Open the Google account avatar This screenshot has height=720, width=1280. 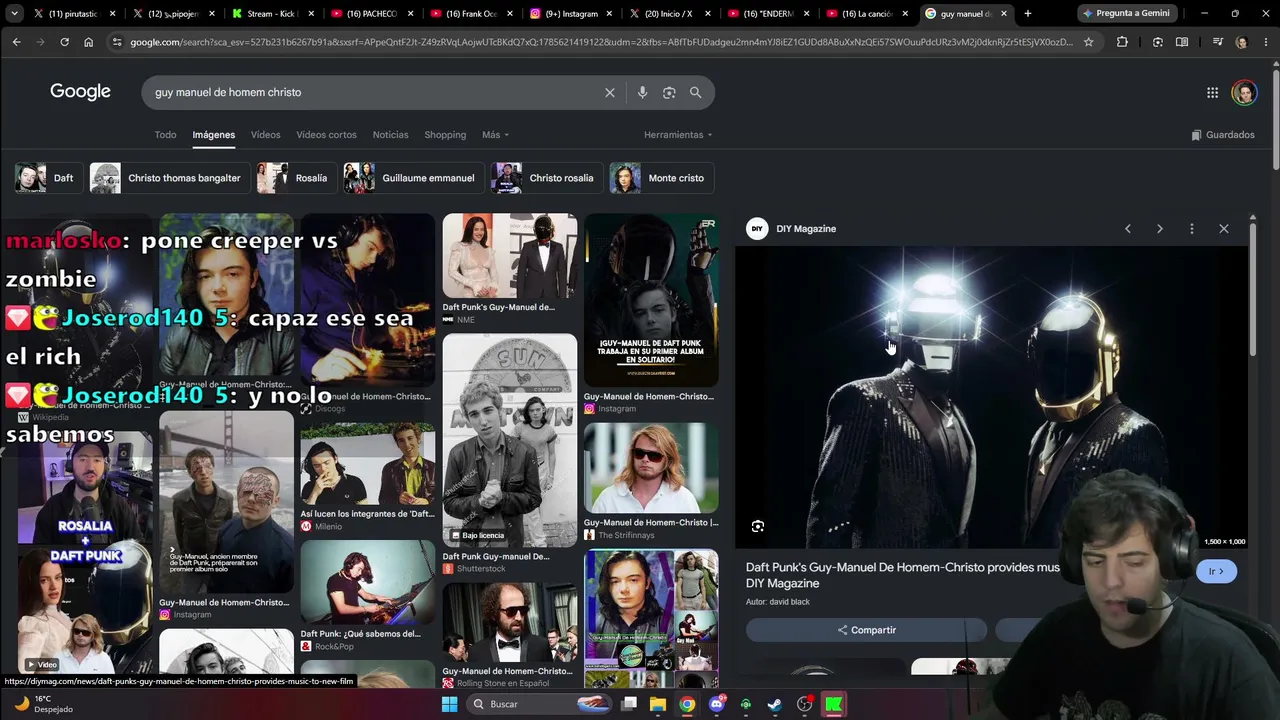[1244, 93]
